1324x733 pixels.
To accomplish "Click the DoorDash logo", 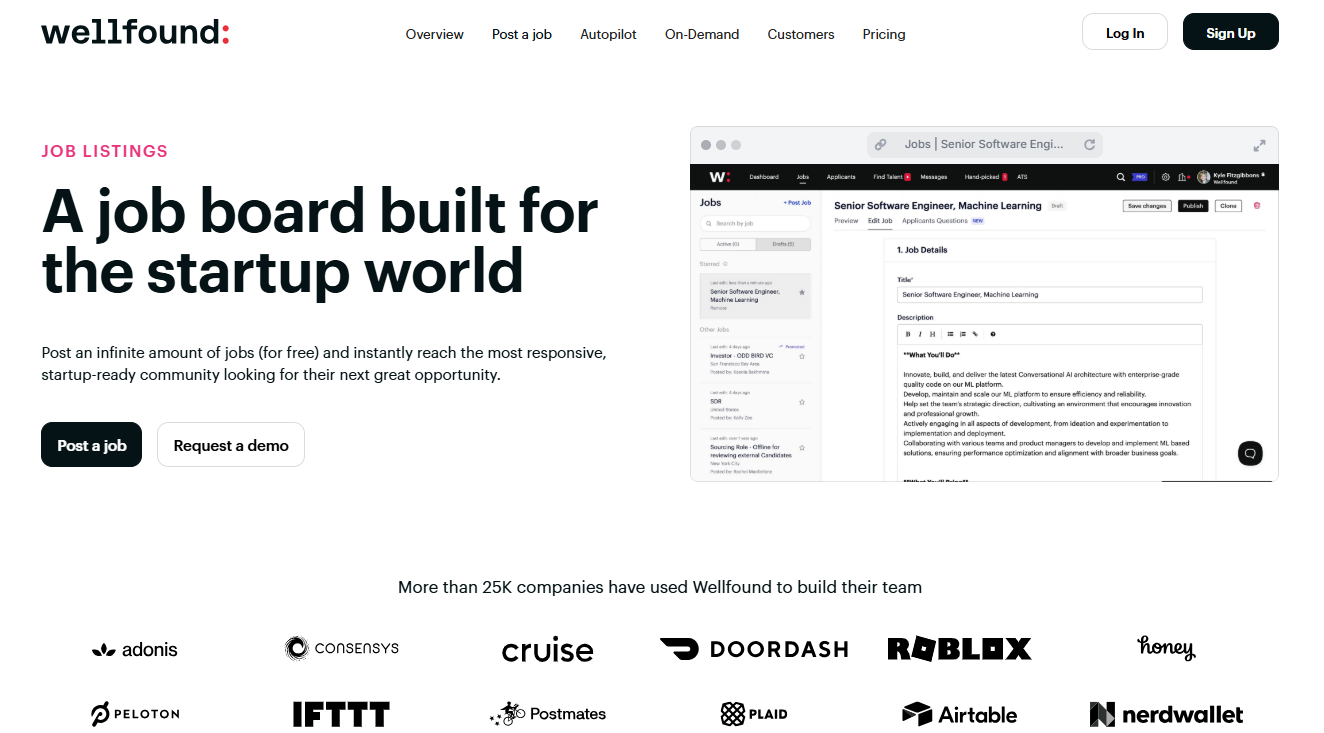I will (754, 649).
